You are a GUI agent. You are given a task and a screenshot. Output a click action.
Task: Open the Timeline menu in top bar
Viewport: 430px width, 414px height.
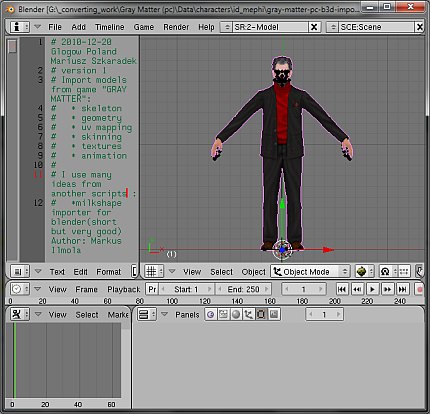(109, 27)
